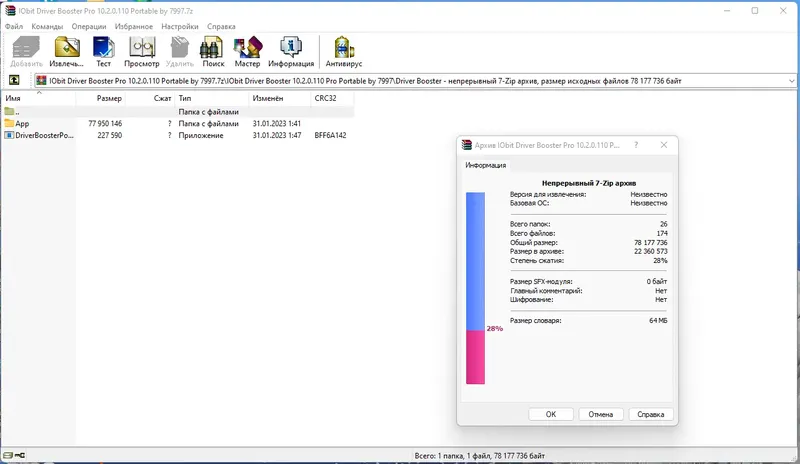The image size is (800, 464).
Task: Launch the Мастер wizard icon
Action: point(248,47)
